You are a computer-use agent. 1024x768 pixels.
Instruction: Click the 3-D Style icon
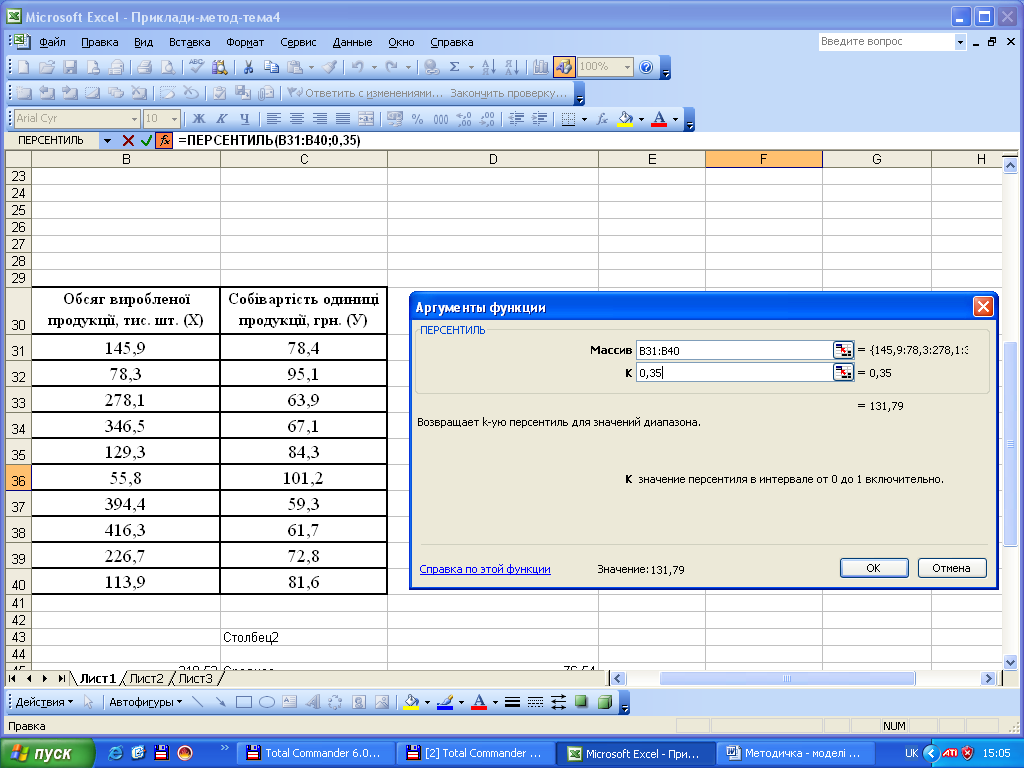click(x=605, y=703)
